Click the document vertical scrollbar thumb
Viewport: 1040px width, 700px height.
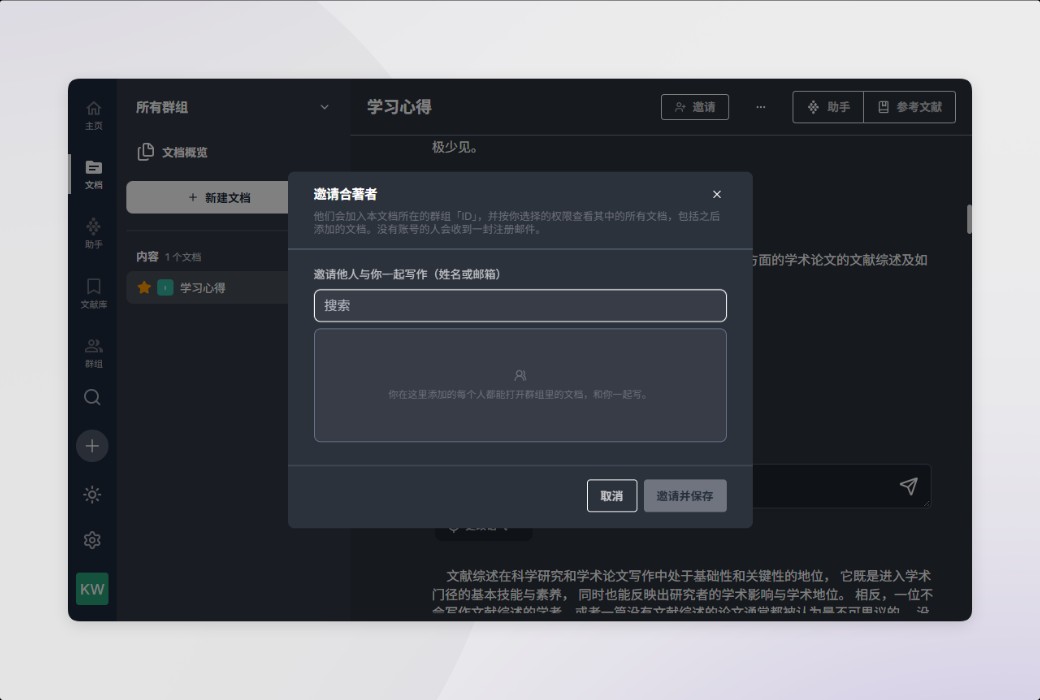click(969, 219)
